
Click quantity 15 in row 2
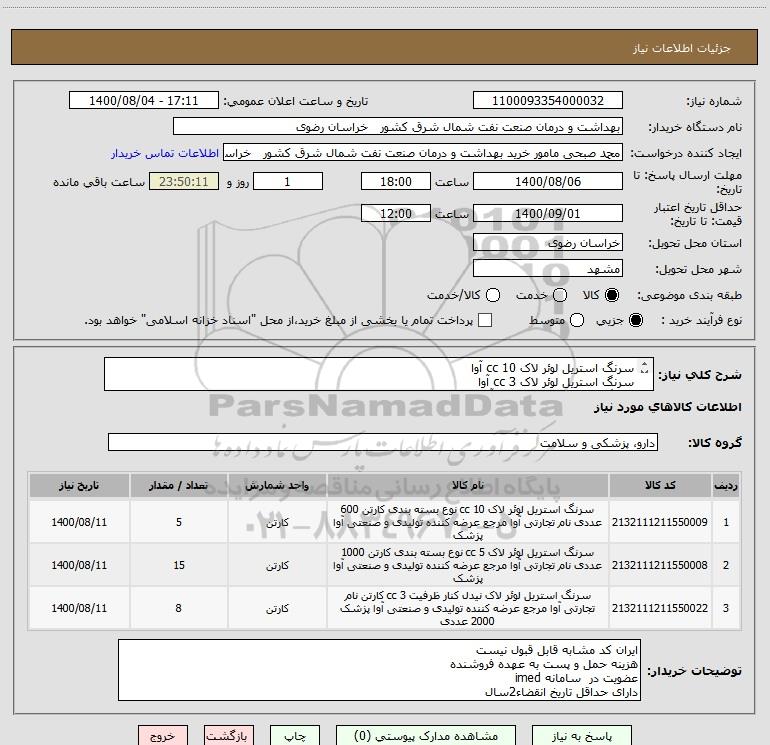179,565
